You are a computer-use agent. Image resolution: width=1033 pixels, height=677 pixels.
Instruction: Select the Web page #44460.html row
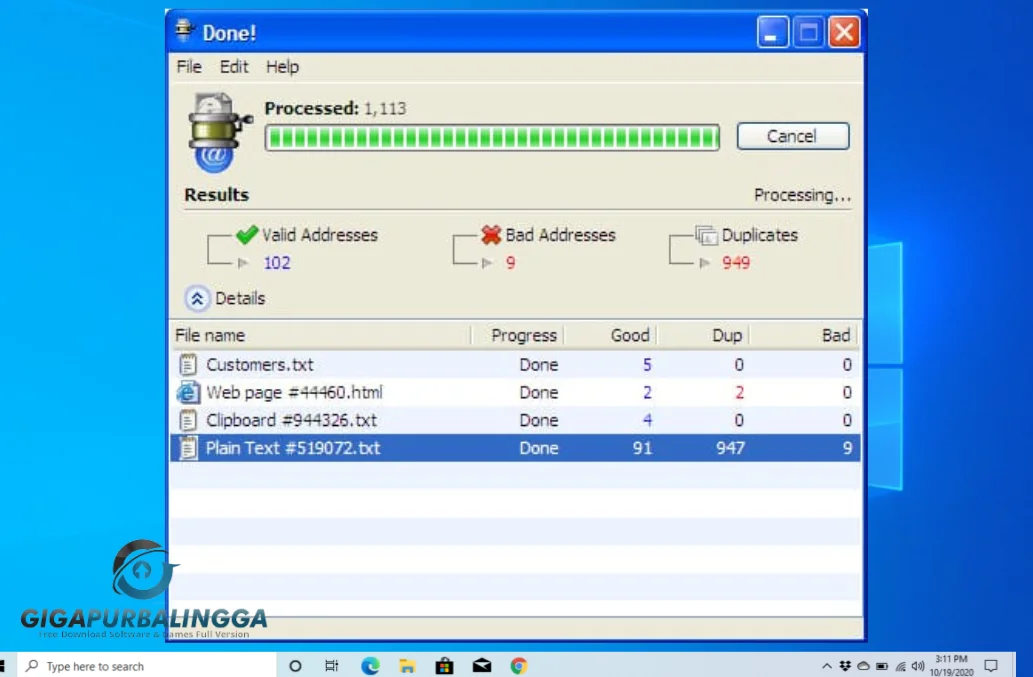pyautogui.click(x=515, y=393)
